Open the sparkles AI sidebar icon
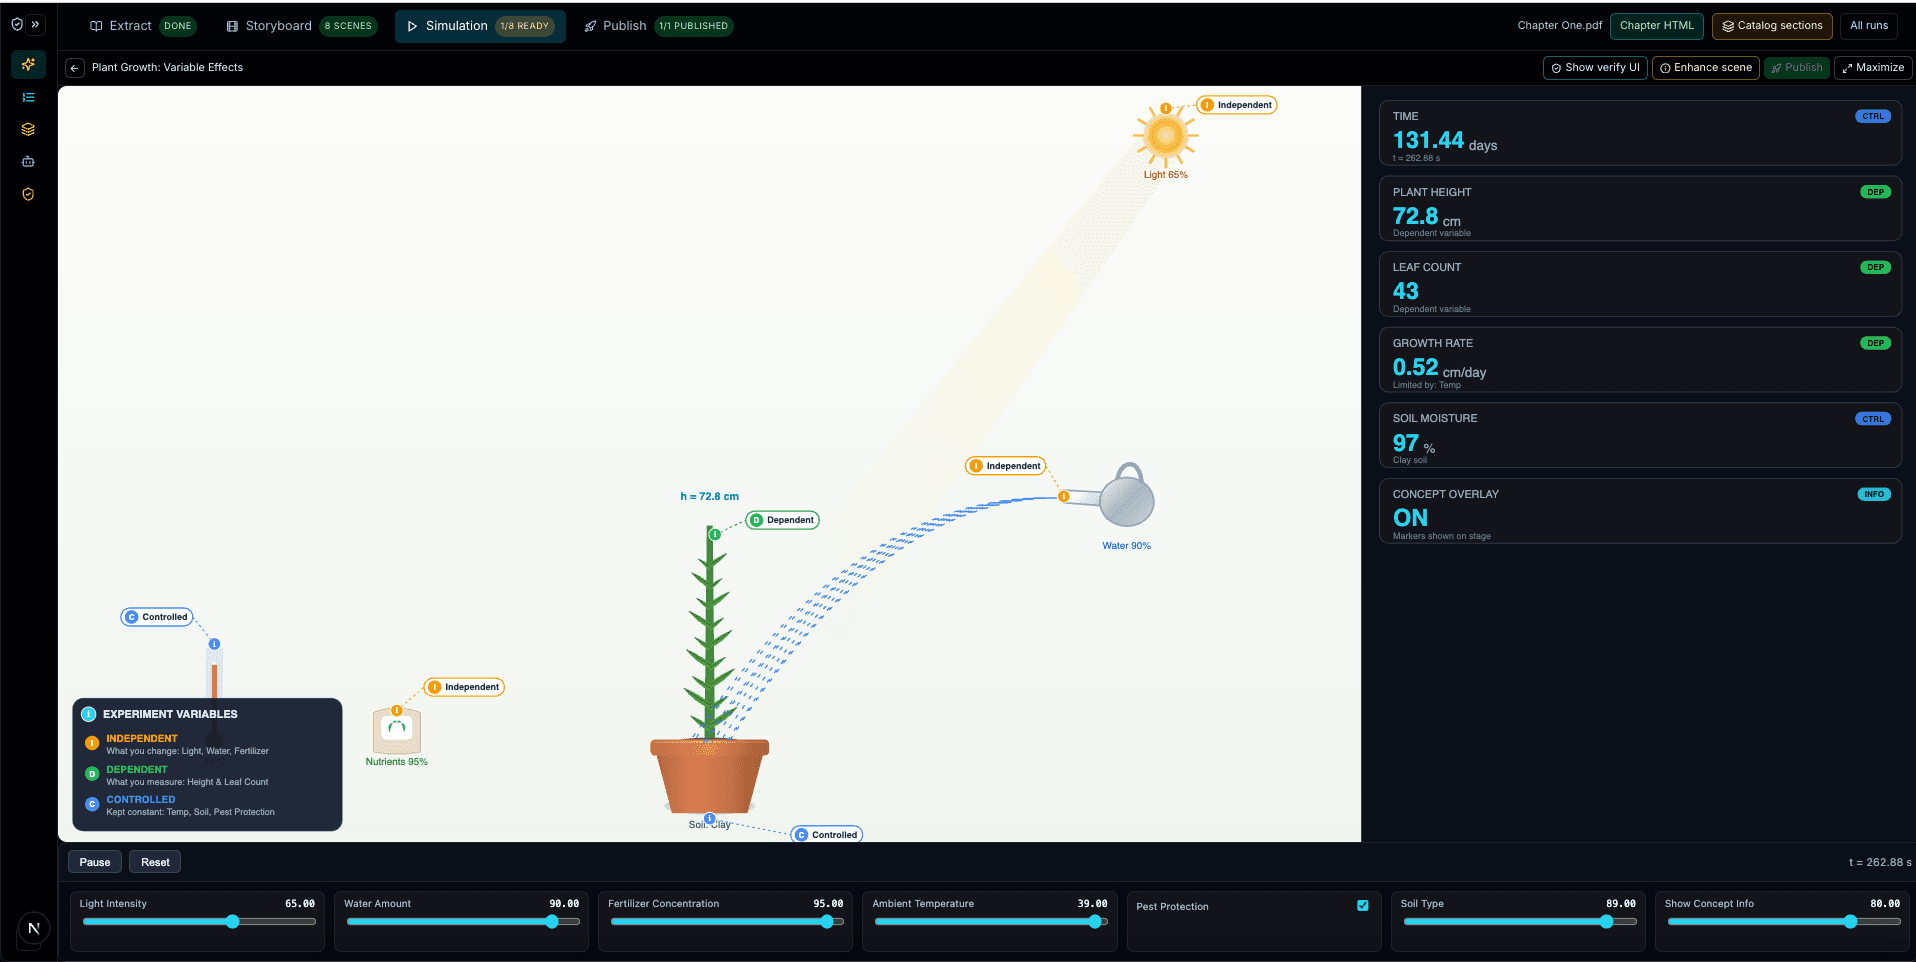Viewport: 1916px width, 962px height. (28, 65)
